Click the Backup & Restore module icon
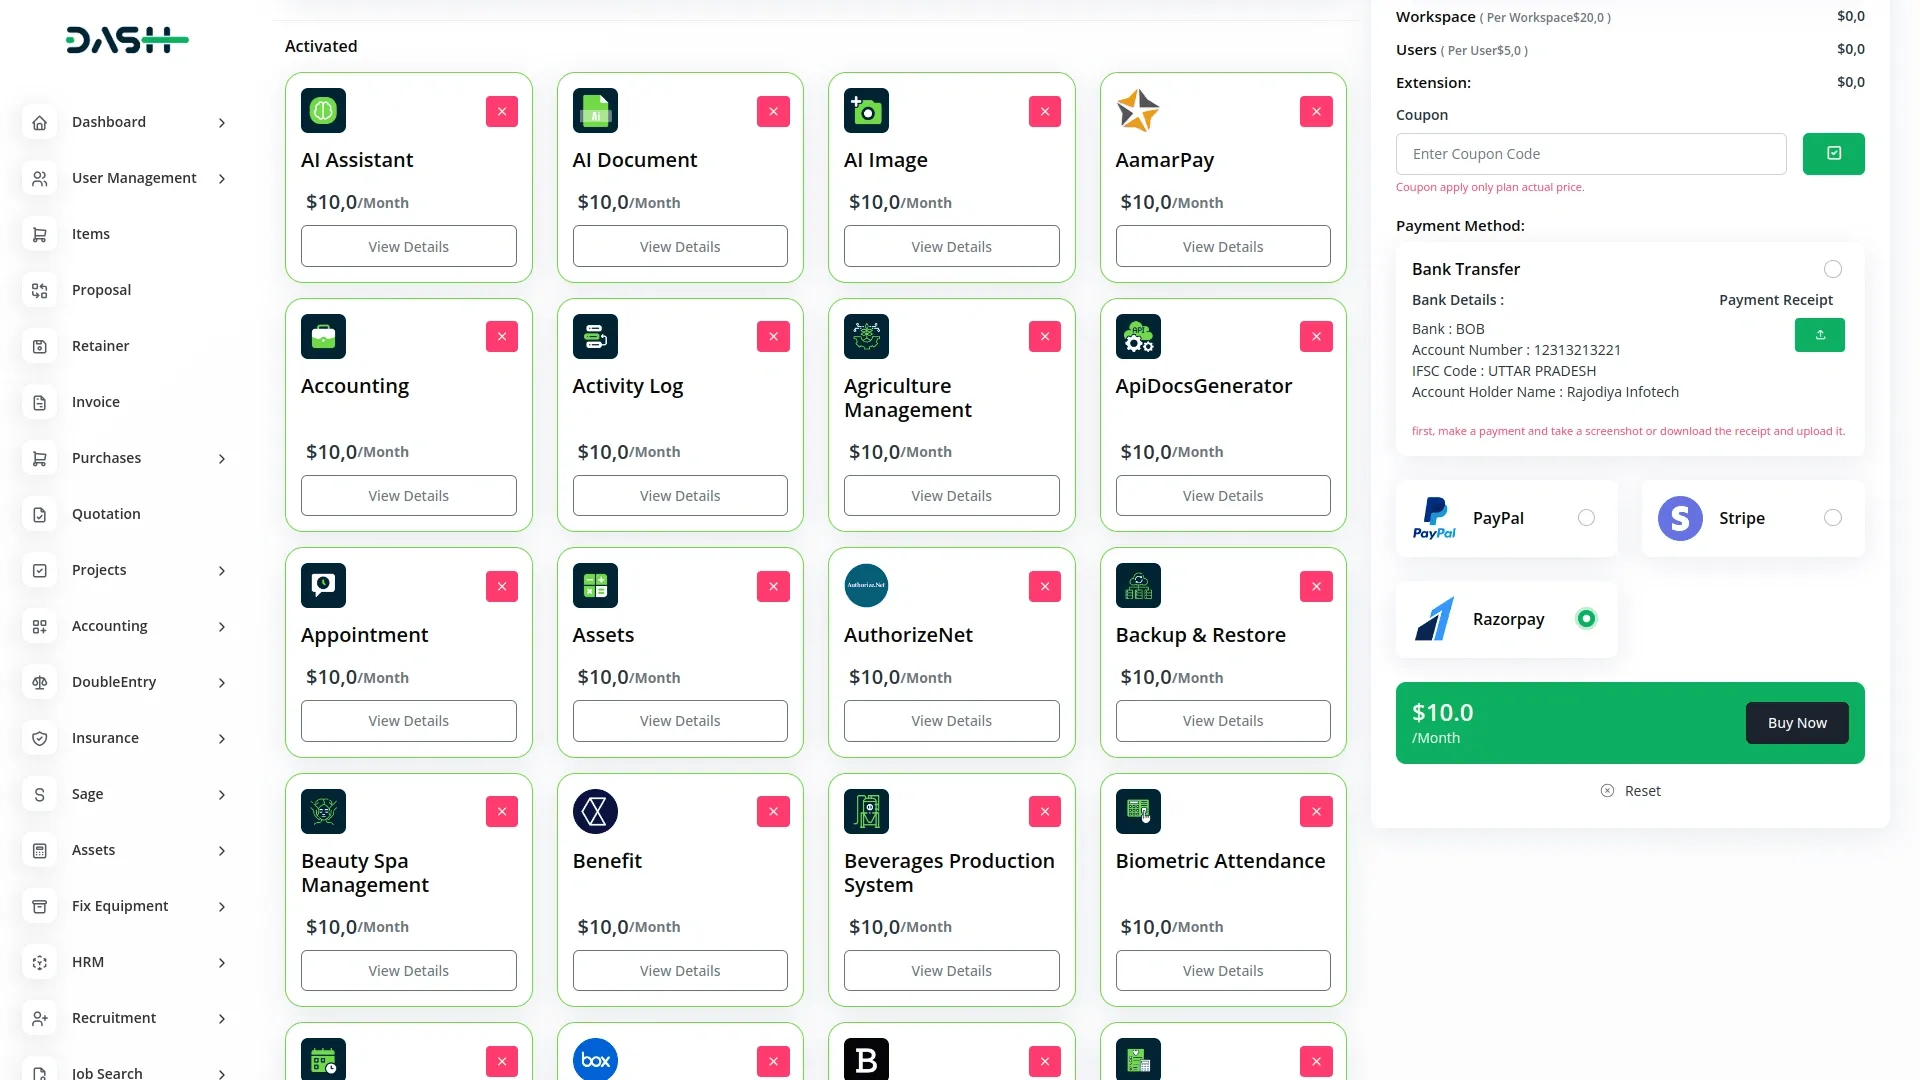This screenshot has height=1080, width=1920. 1137,585
